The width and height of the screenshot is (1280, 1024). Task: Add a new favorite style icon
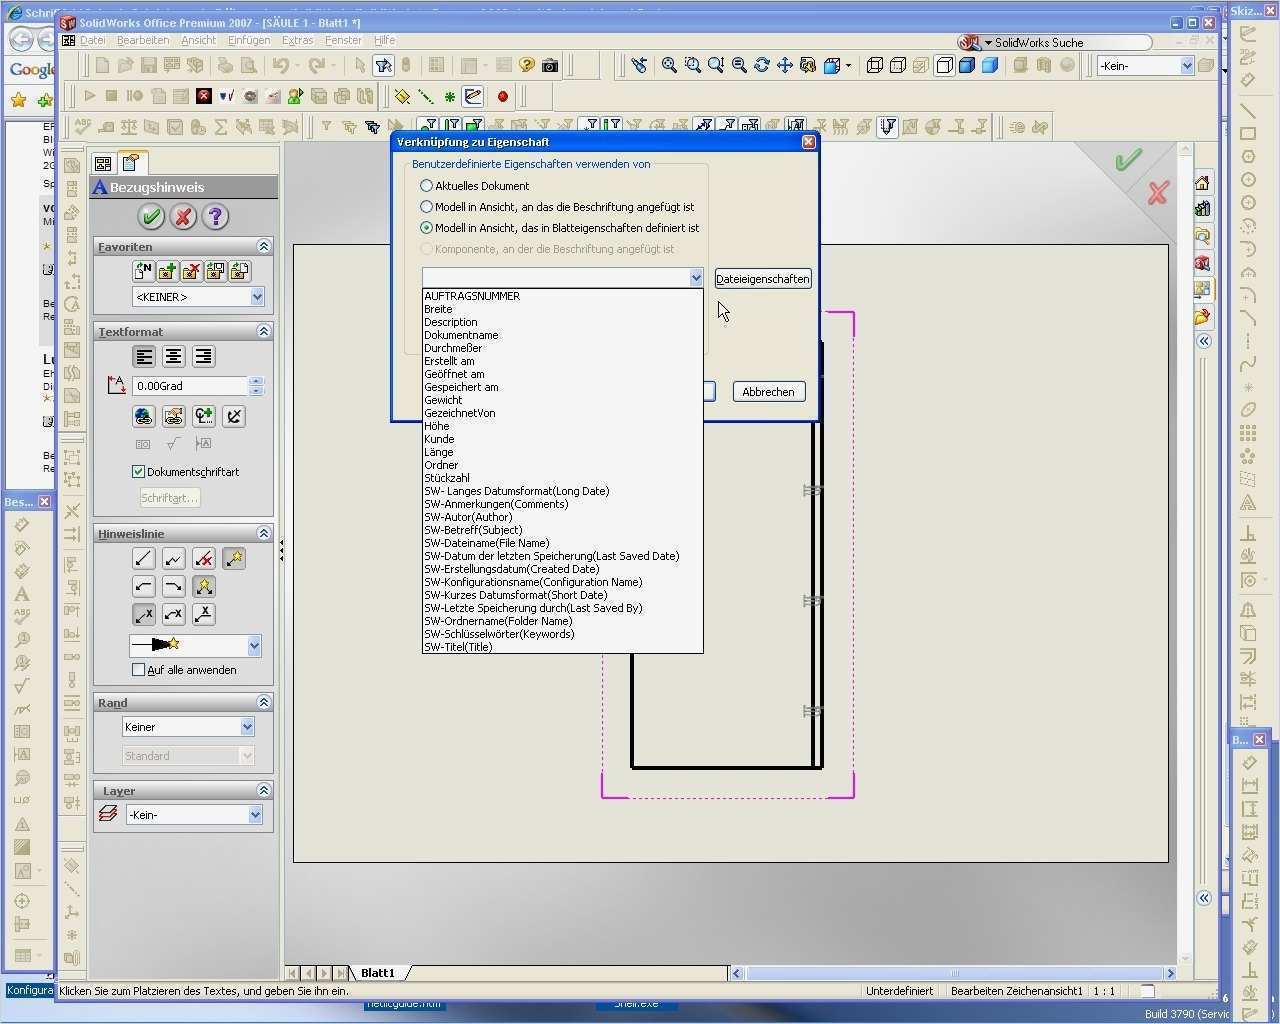click(x=166, y=270)
